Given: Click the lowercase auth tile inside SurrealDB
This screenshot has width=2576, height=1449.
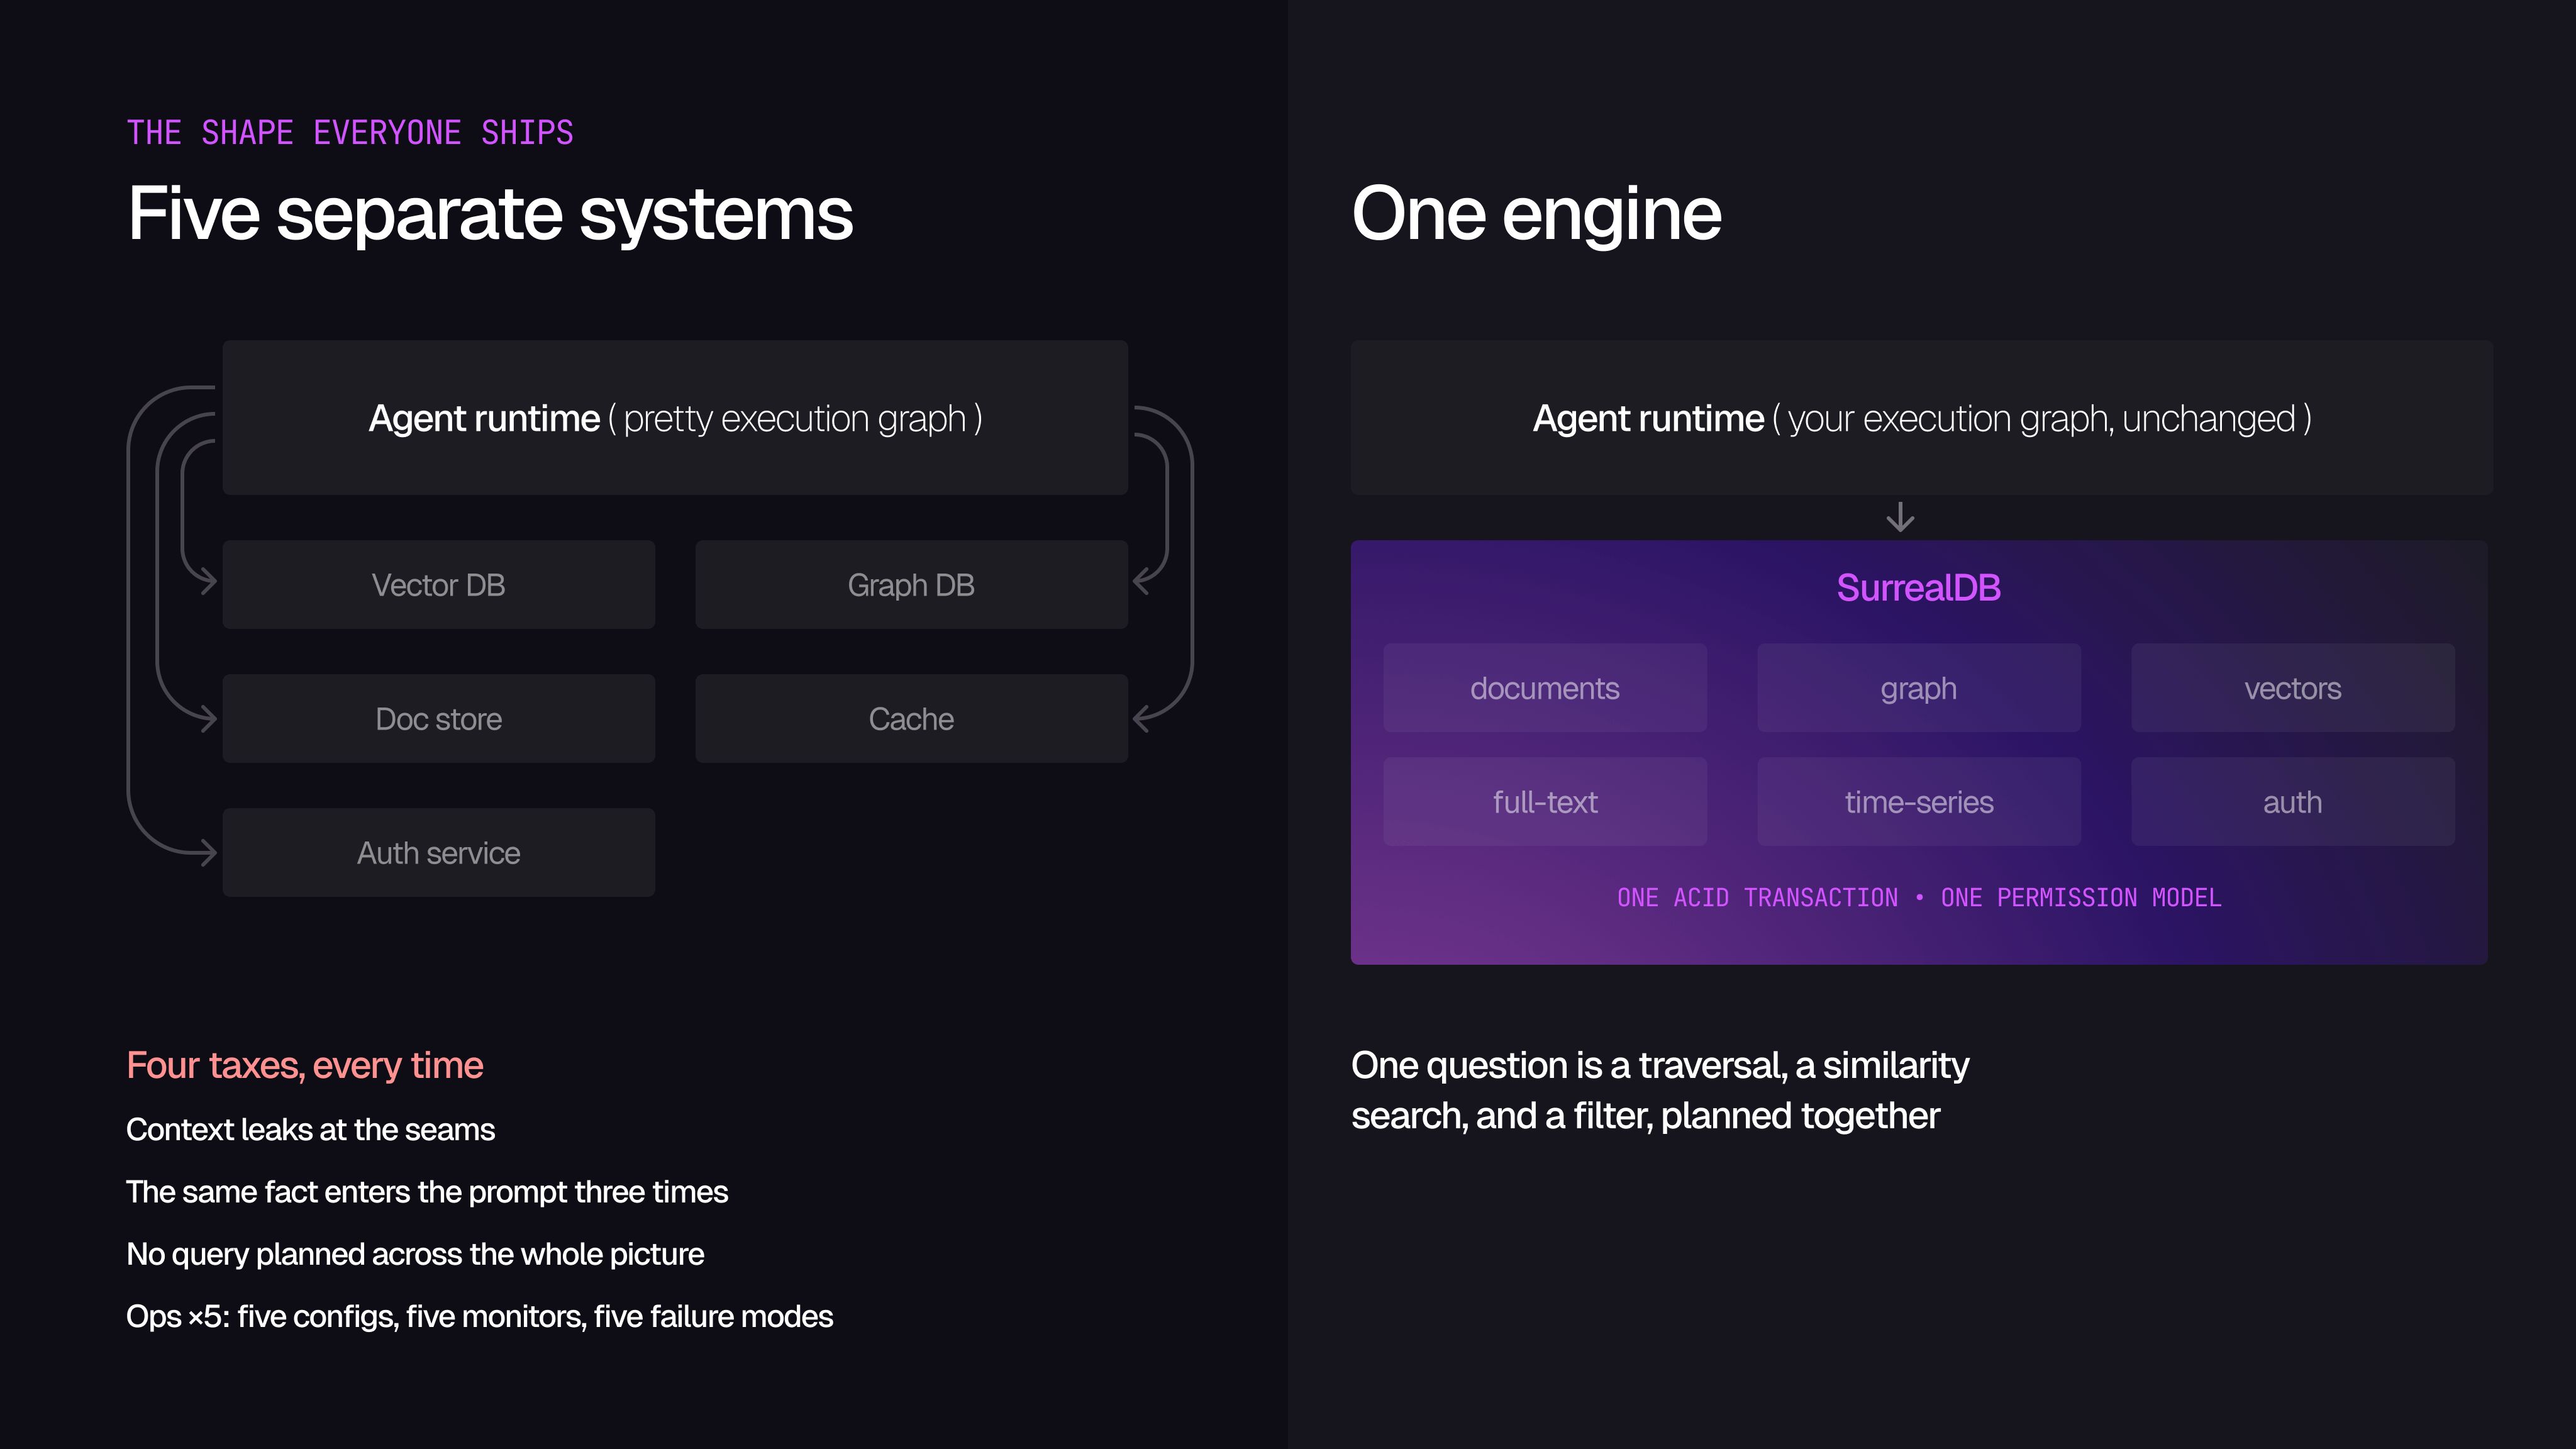Looking at the screenshot, I should [x=2293, y=802].
